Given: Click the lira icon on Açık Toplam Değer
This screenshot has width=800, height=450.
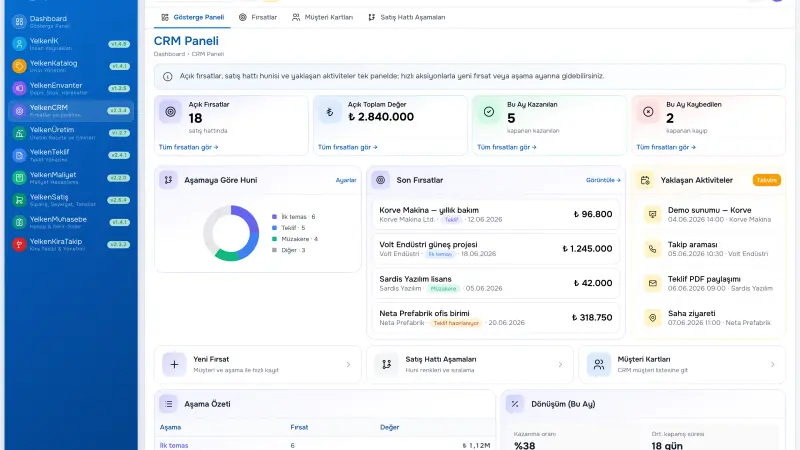Looking at the screenshot, I should [x=330, y=112].
